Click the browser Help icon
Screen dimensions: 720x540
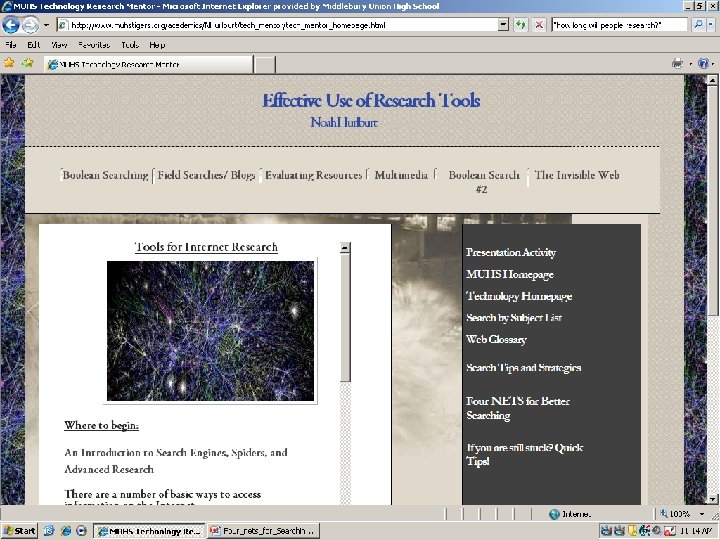pyautogui.click(x=703, y=63)
